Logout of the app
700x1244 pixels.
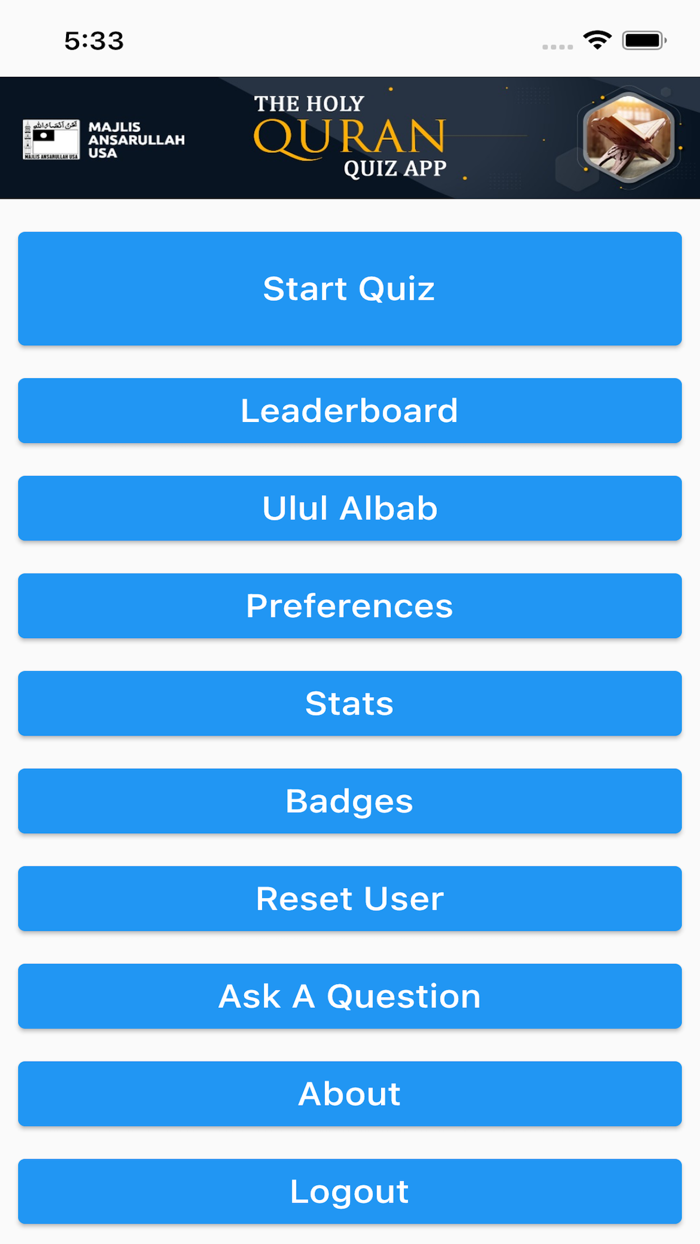point(349,1191)
